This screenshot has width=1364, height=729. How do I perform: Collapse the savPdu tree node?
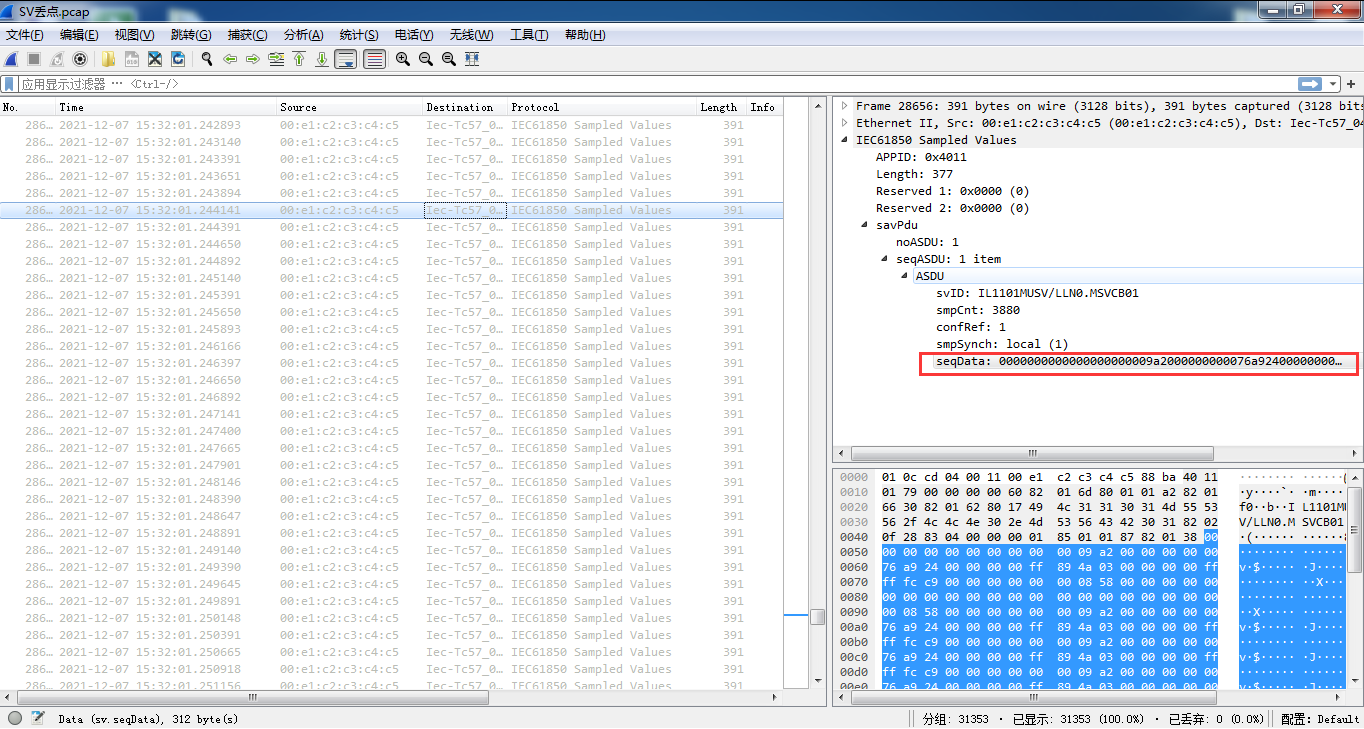[864, 224]
